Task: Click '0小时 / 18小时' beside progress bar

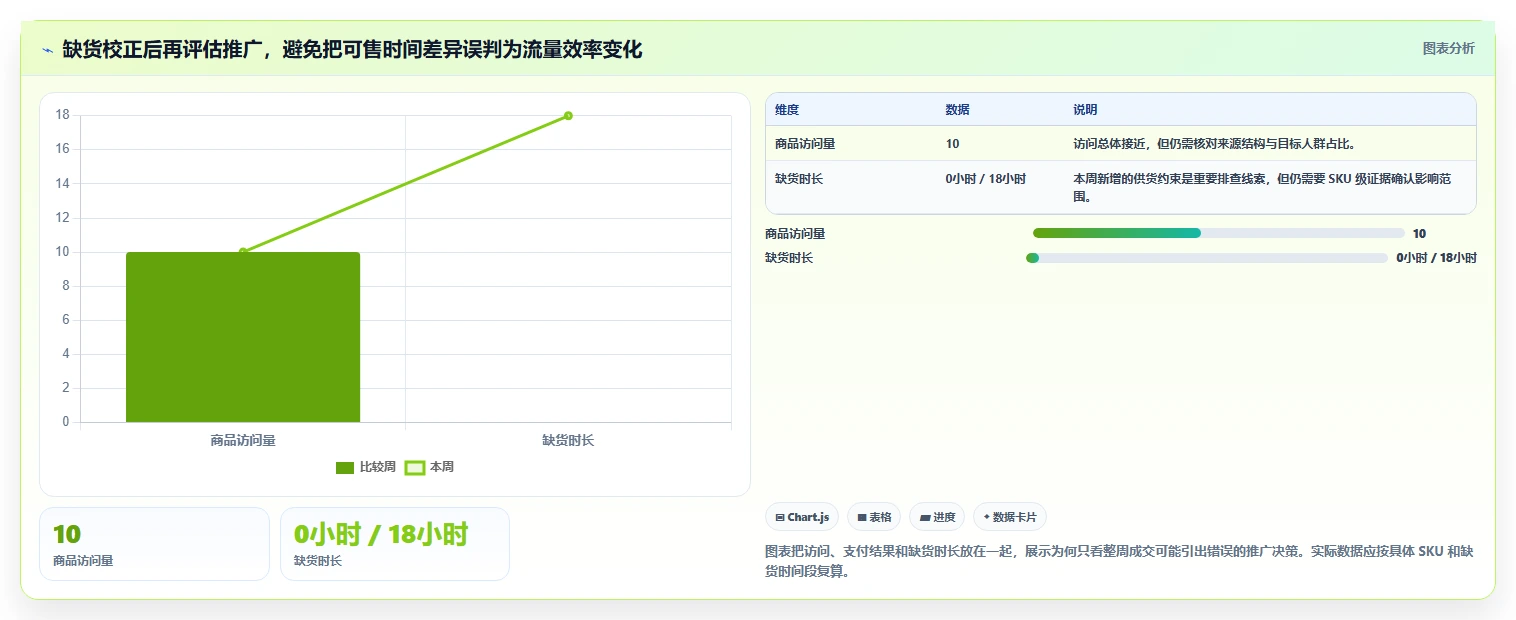Action: (1436, 258)
